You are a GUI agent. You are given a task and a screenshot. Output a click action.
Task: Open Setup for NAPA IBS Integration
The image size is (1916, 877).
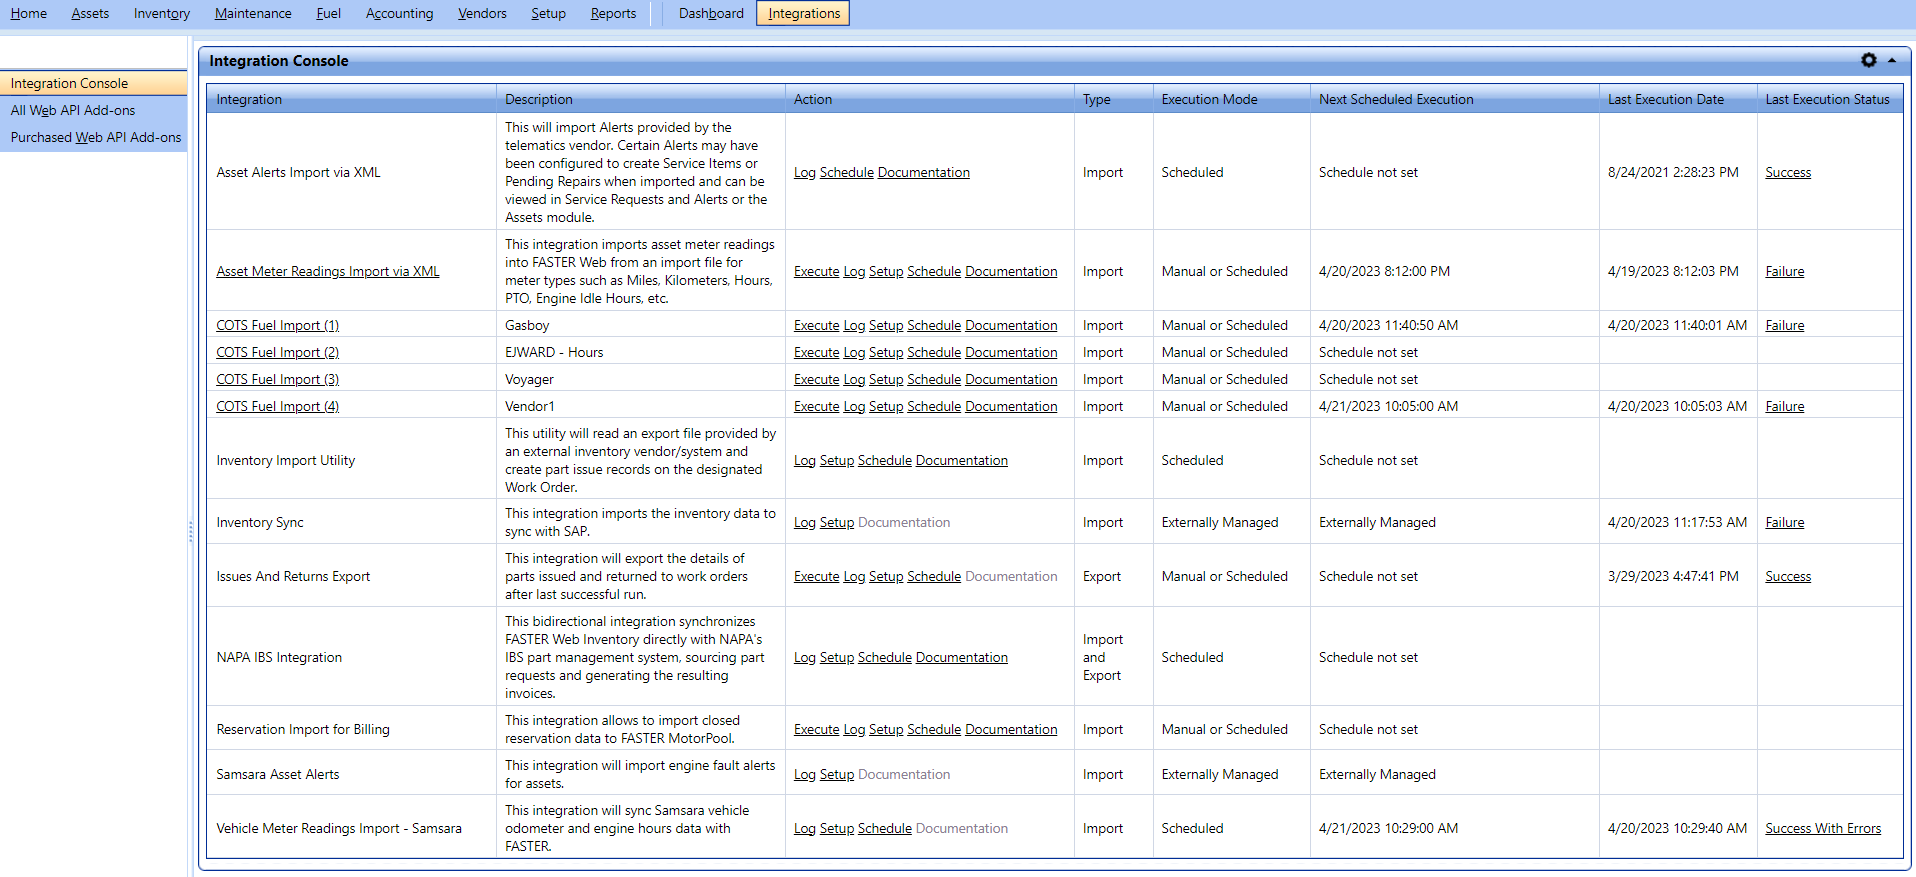pyautogui.click(x=837, y=657)
